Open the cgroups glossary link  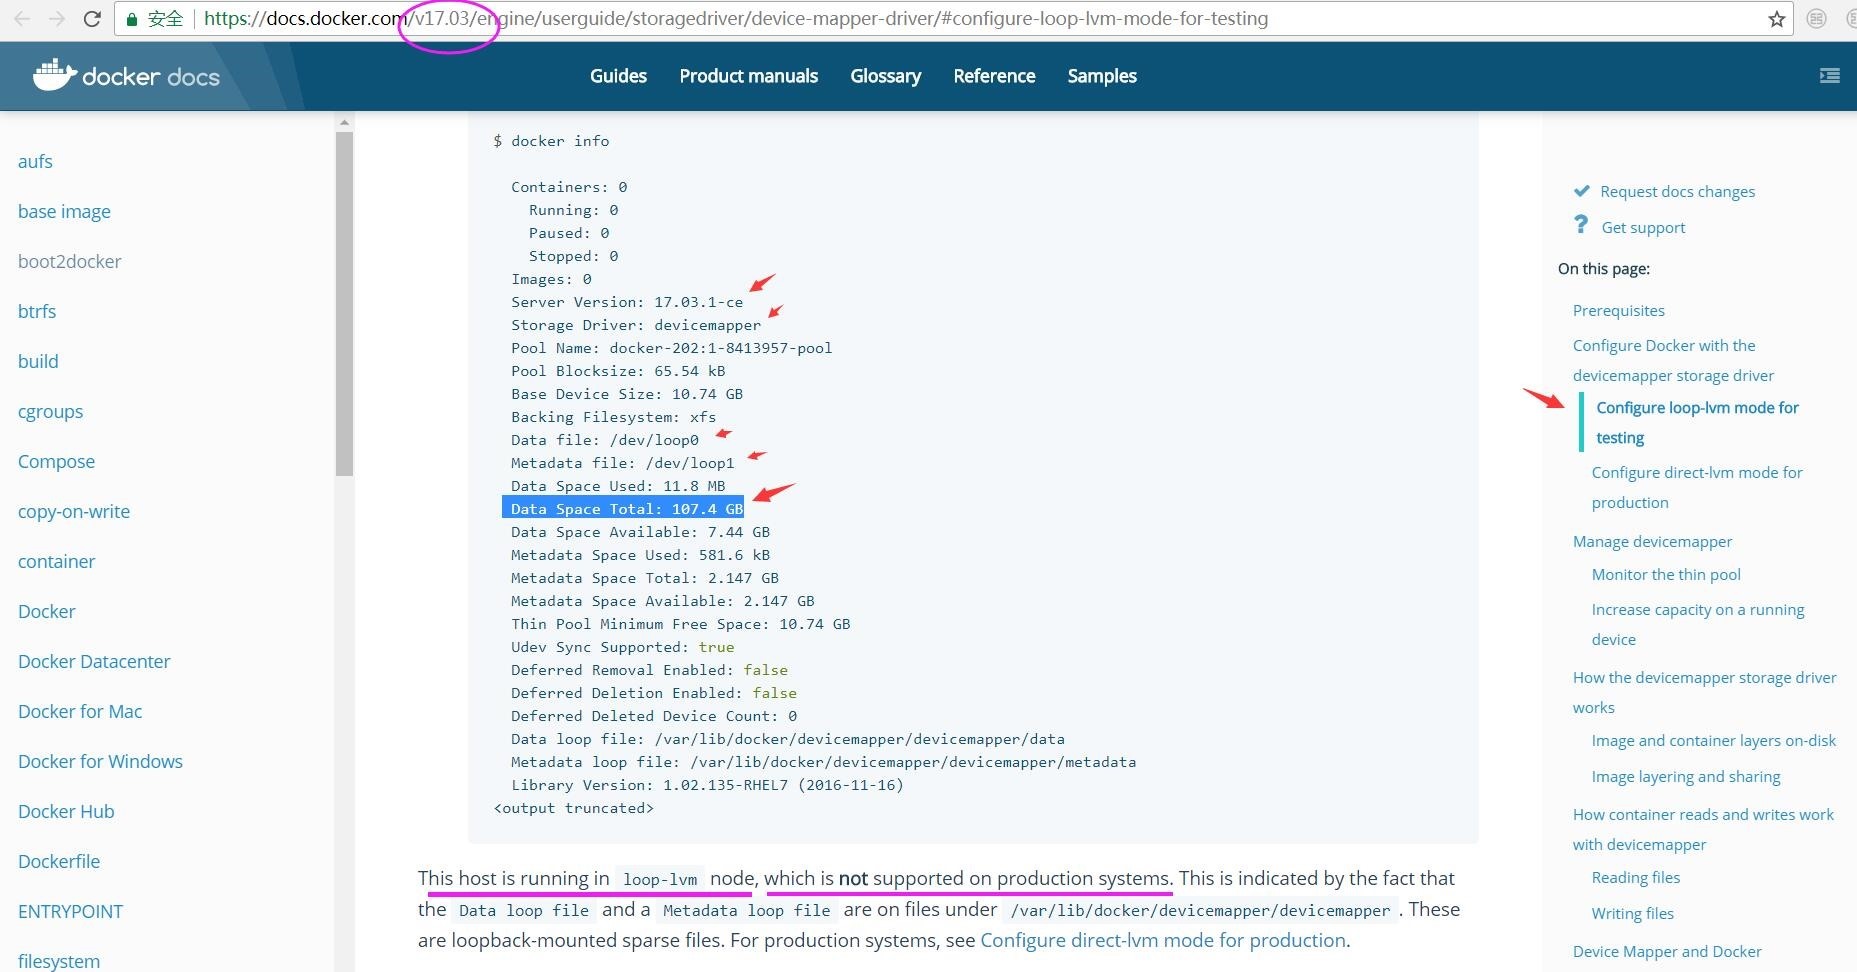point(50,411)
